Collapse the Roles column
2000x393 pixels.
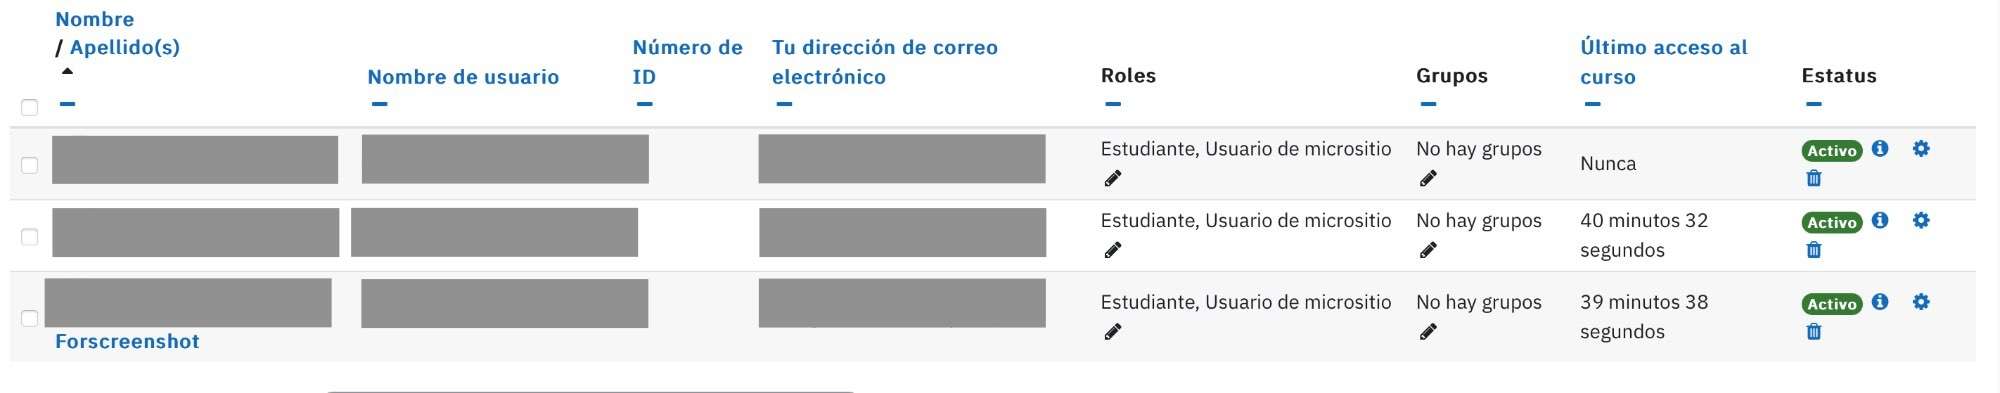point(1113,104)
